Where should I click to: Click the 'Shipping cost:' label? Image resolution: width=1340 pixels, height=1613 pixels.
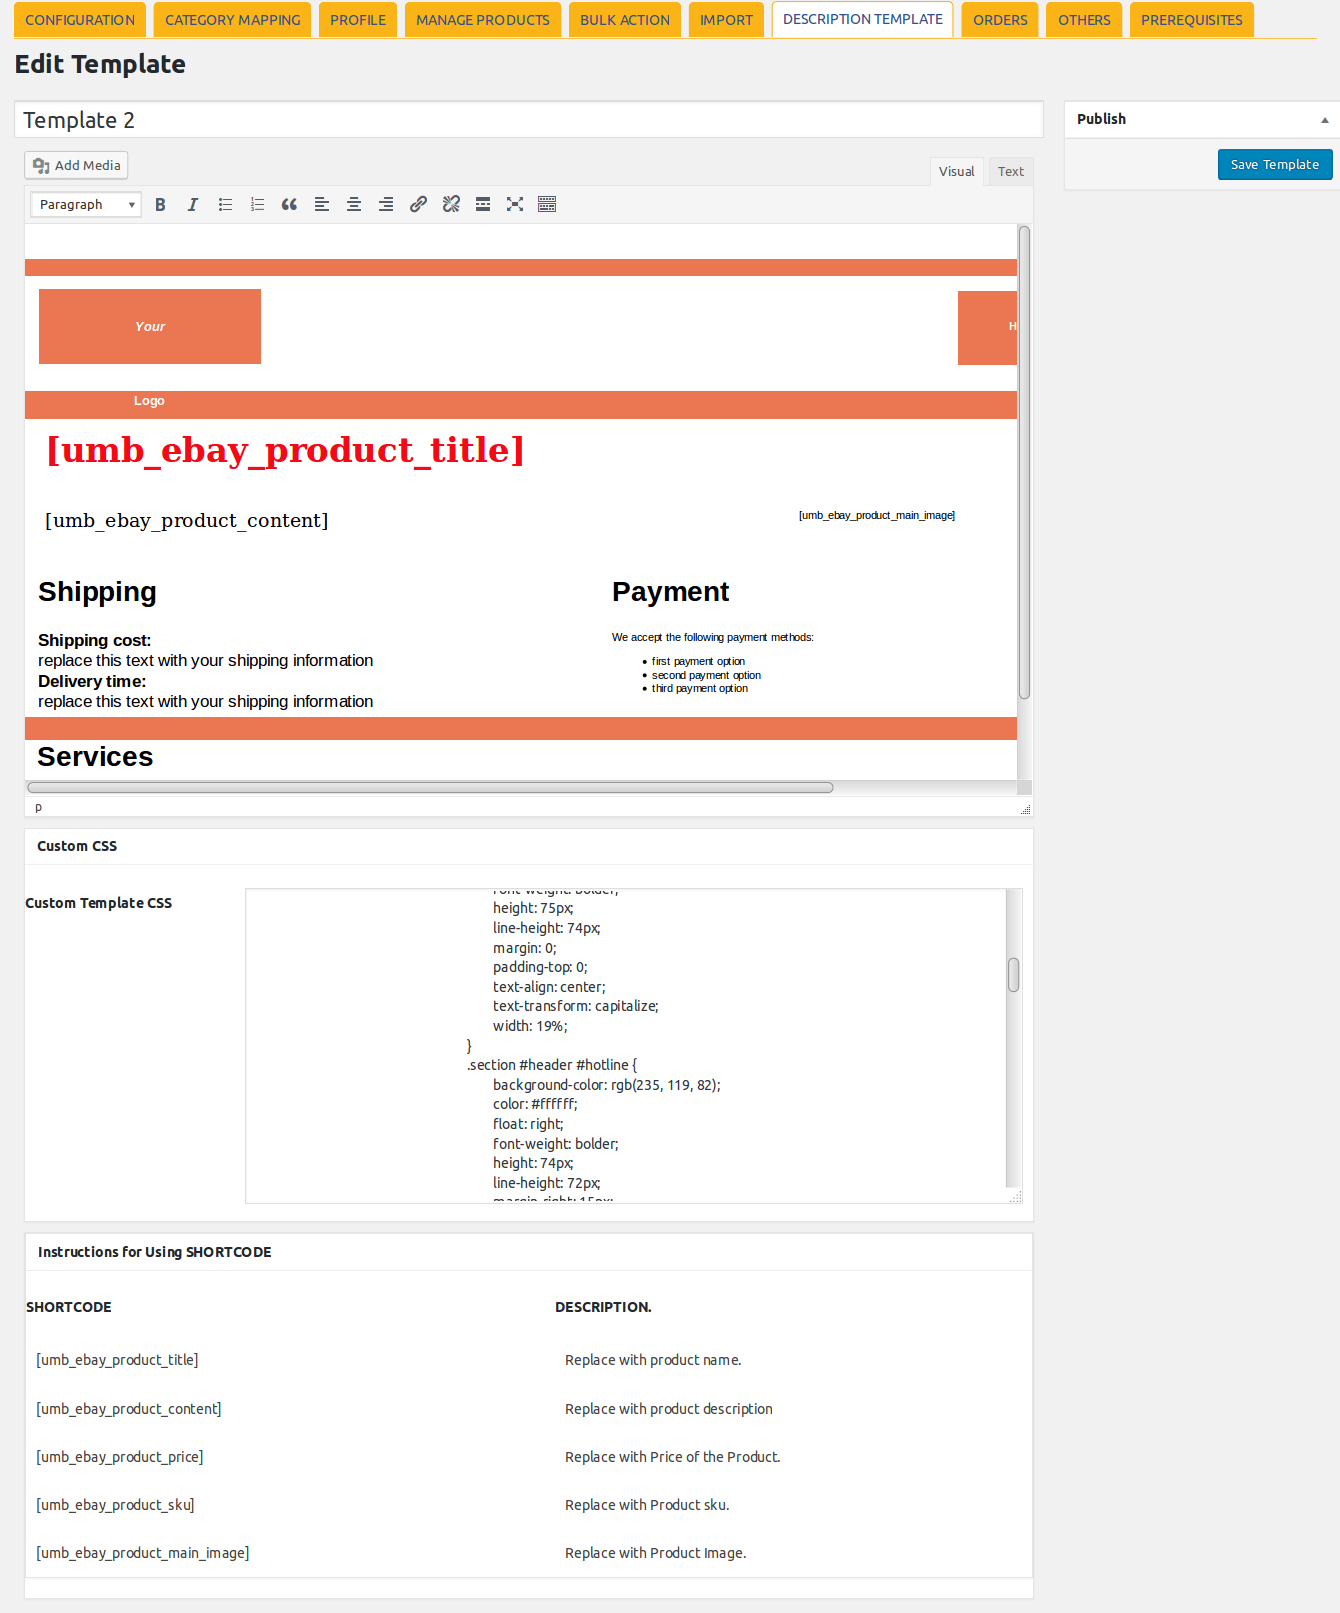coord(95,640)
